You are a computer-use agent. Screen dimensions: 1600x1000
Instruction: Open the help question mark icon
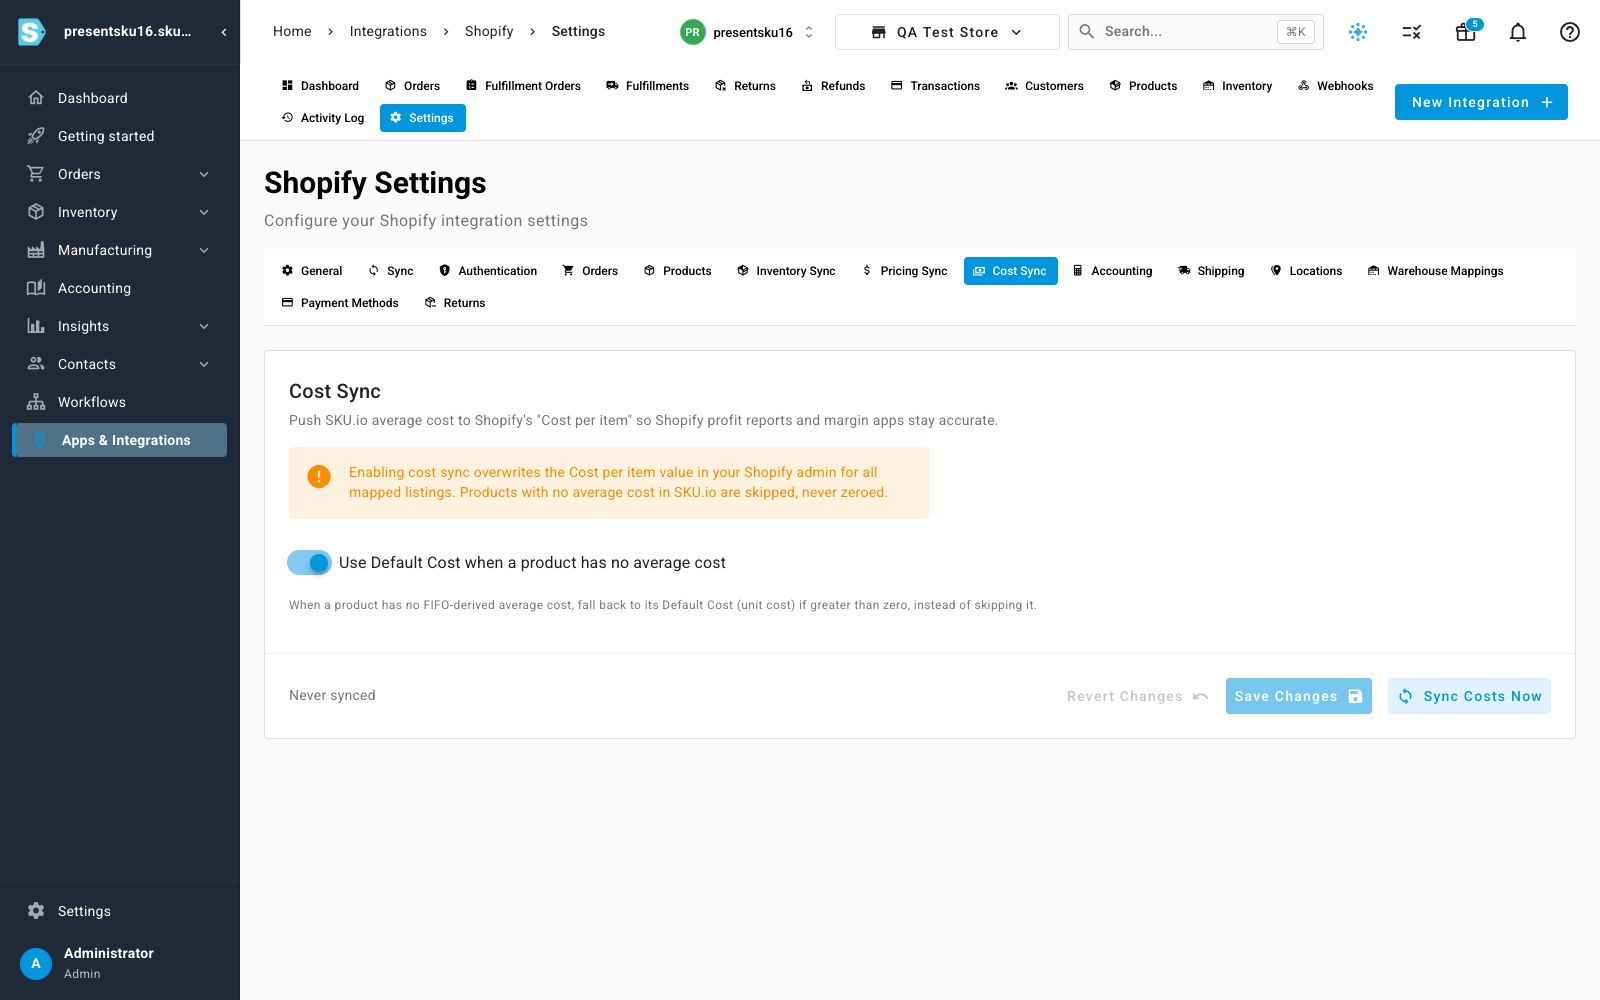pos(1570,32)
